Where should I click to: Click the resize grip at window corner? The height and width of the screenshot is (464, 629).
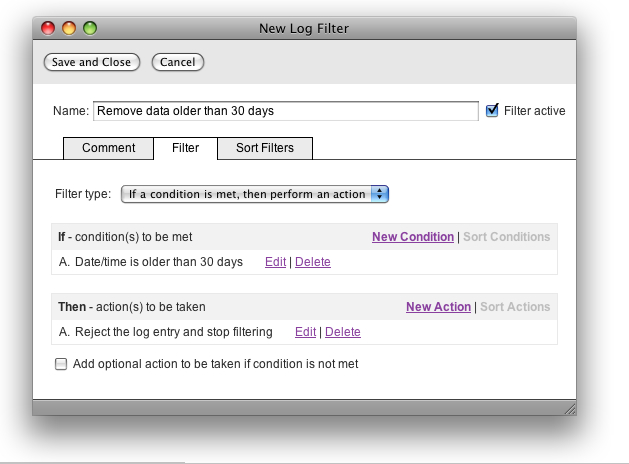569,408
